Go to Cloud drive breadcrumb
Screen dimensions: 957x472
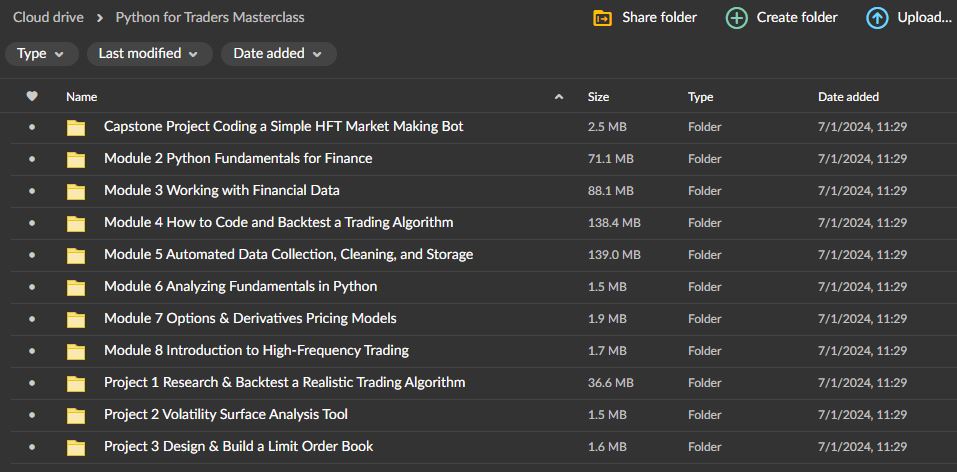click(x=48, y=18)
